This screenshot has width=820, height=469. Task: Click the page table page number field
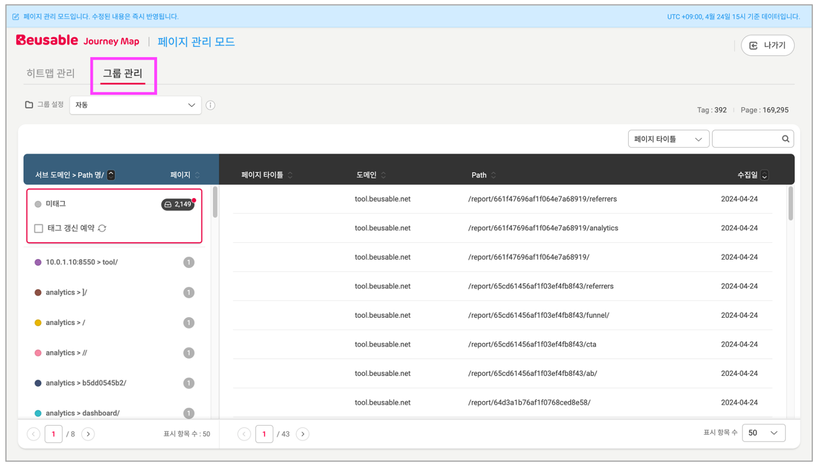click(x=264, y=434)
